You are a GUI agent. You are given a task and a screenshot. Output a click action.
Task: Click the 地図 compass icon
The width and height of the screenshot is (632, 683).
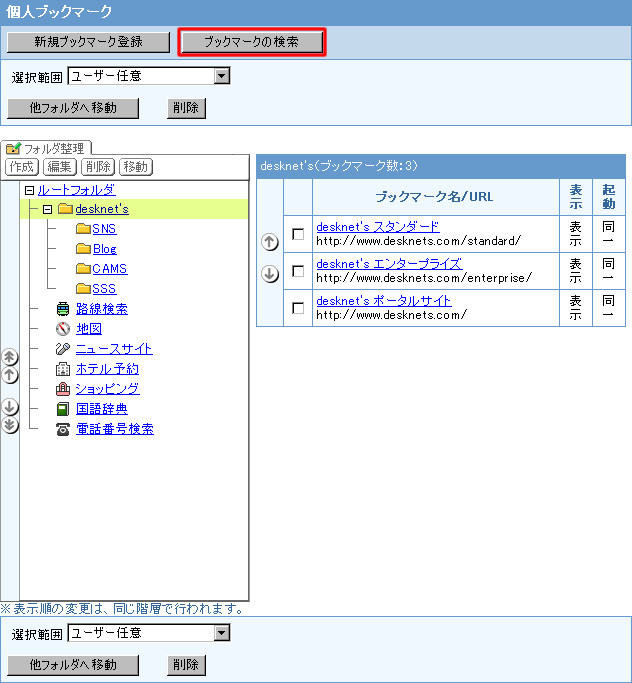tap(63, 329)
